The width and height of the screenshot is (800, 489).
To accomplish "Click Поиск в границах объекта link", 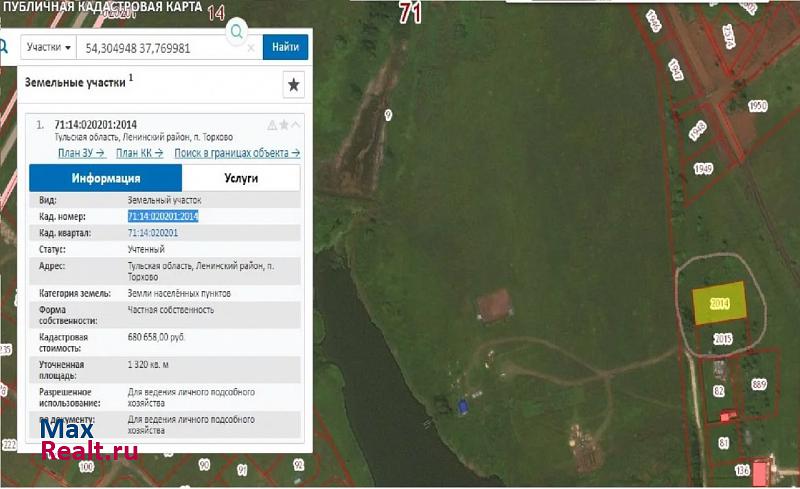I will (237, 153).
